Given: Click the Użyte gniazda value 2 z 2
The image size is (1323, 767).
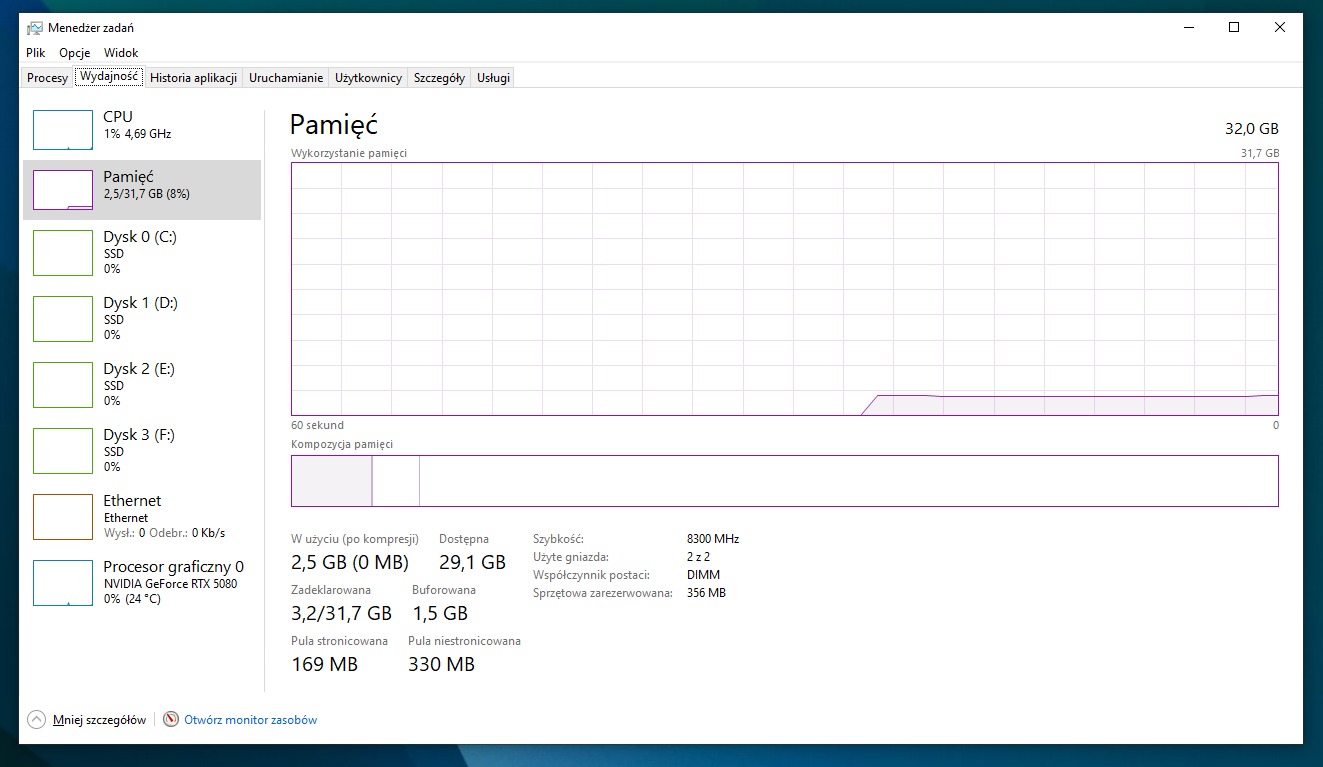Looking at the screenshot, I should pyautogui.click(x=698, y=557).
